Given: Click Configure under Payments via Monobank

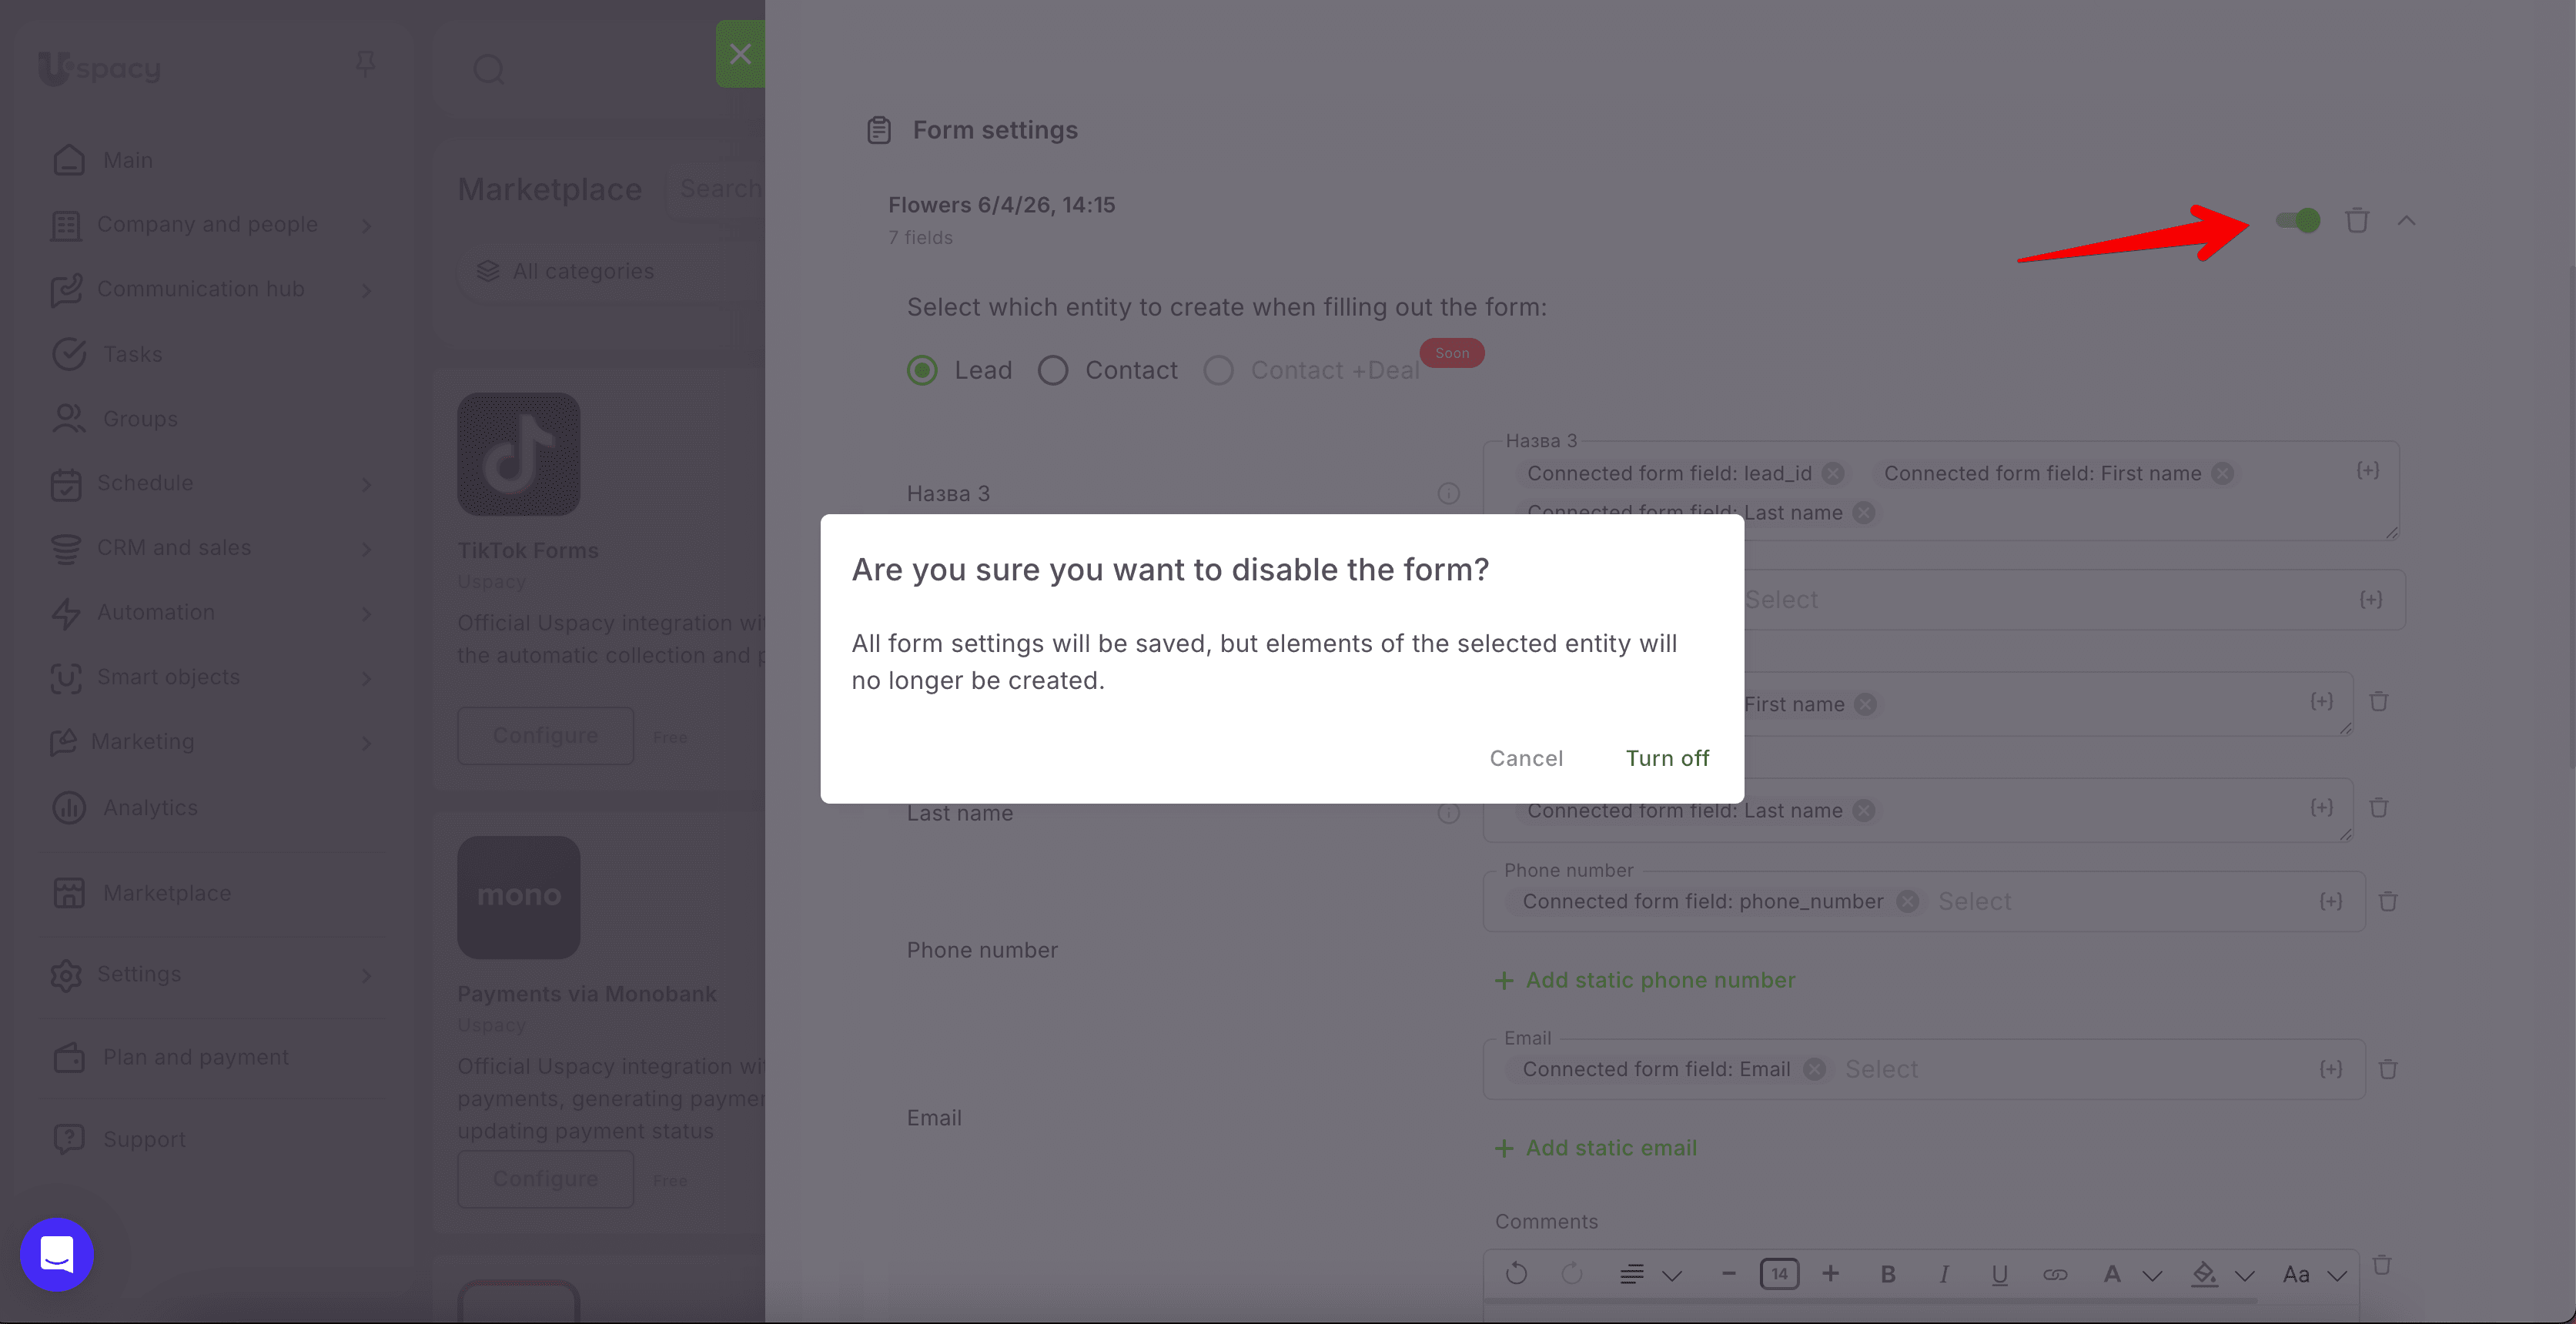Looking at the screenshot, I should tap(545, 1178).
